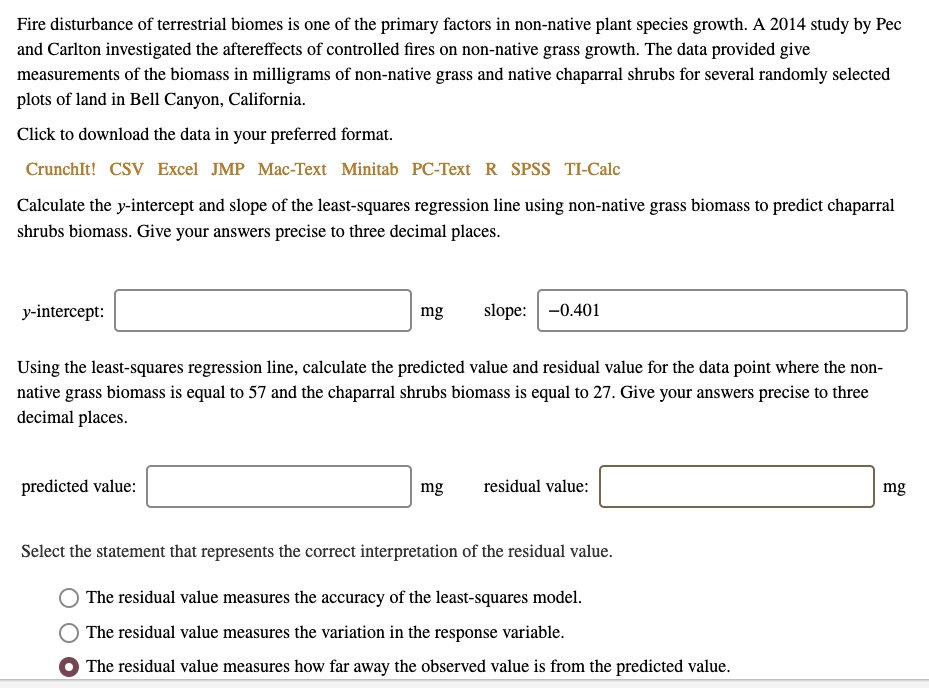Download the data as CSV
Screen dimensions: 929x688
tap(126, 169)
